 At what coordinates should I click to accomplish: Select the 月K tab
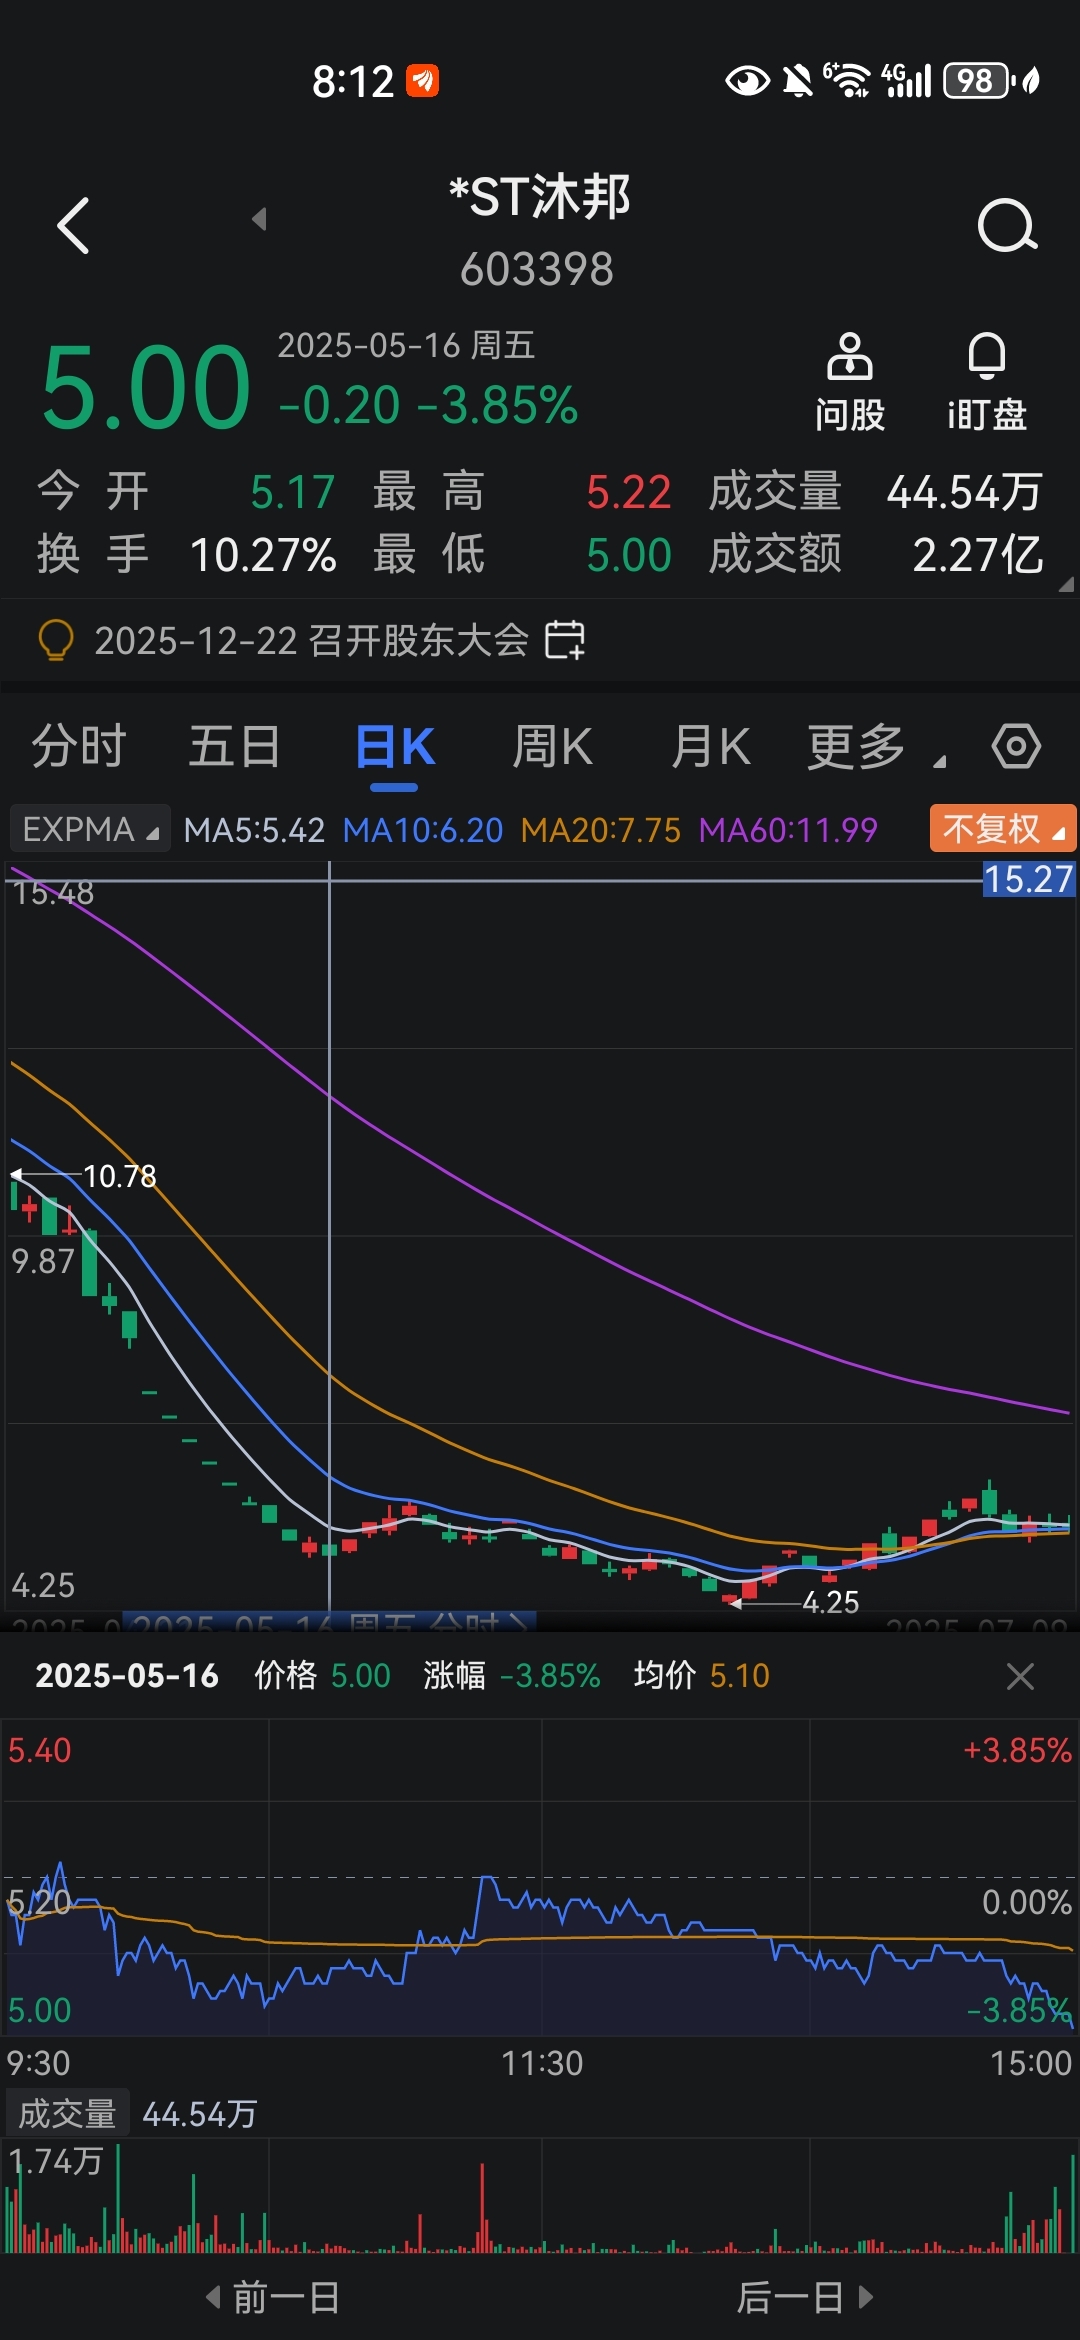711,747
